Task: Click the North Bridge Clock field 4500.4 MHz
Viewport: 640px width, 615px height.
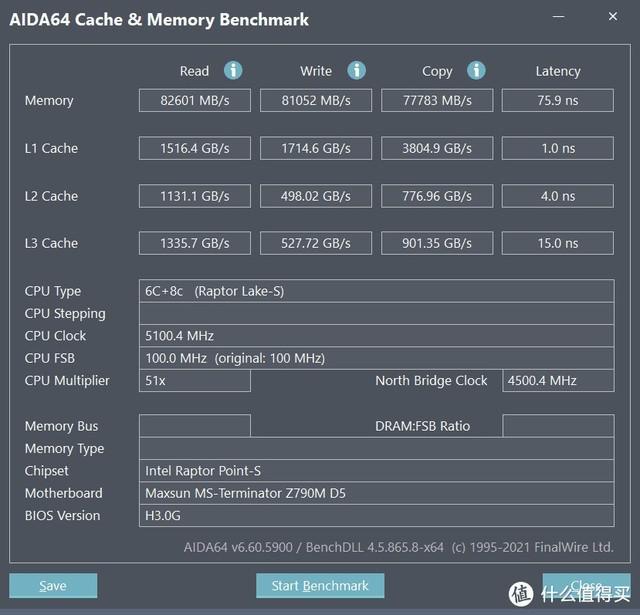Action: pyautogui.click(x=558, y=381)
